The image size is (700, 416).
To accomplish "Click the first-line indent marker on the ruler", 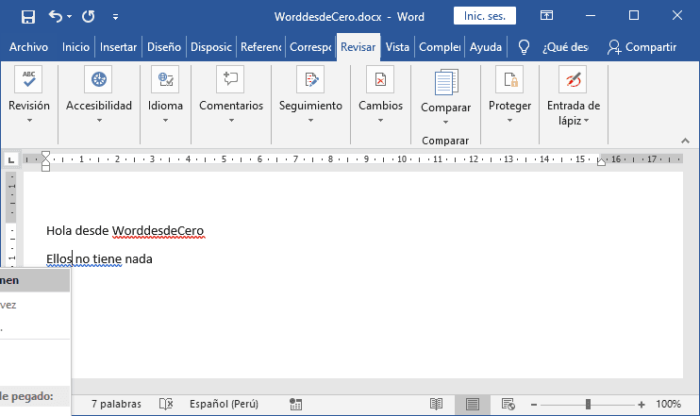I will tap(45, 155).
